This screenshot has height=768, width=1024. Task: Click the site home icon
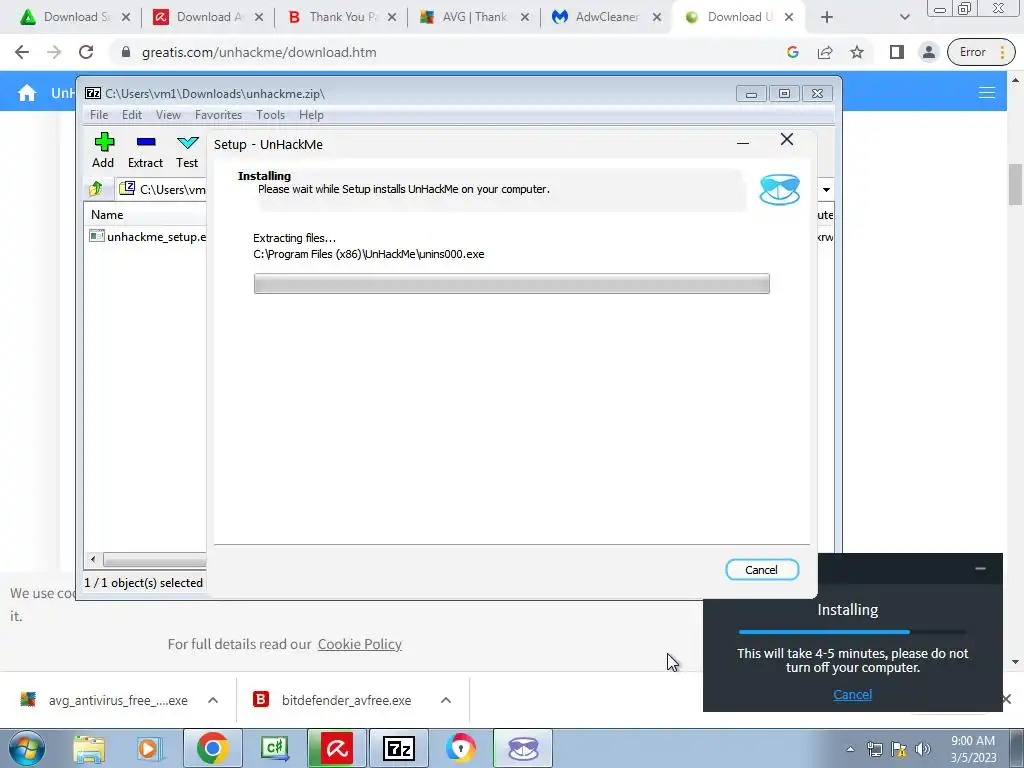tap(27, 93)
